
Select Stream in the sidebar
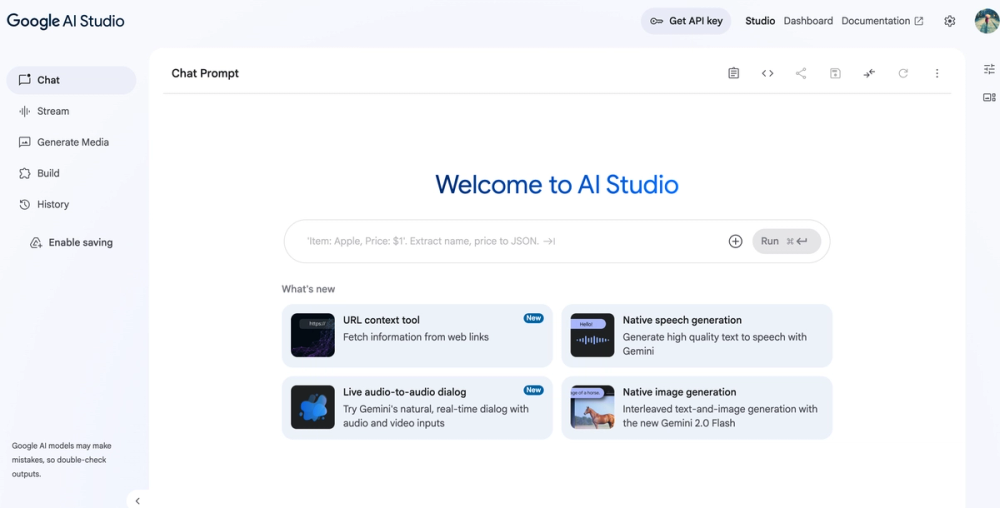(x=71, y=112)
